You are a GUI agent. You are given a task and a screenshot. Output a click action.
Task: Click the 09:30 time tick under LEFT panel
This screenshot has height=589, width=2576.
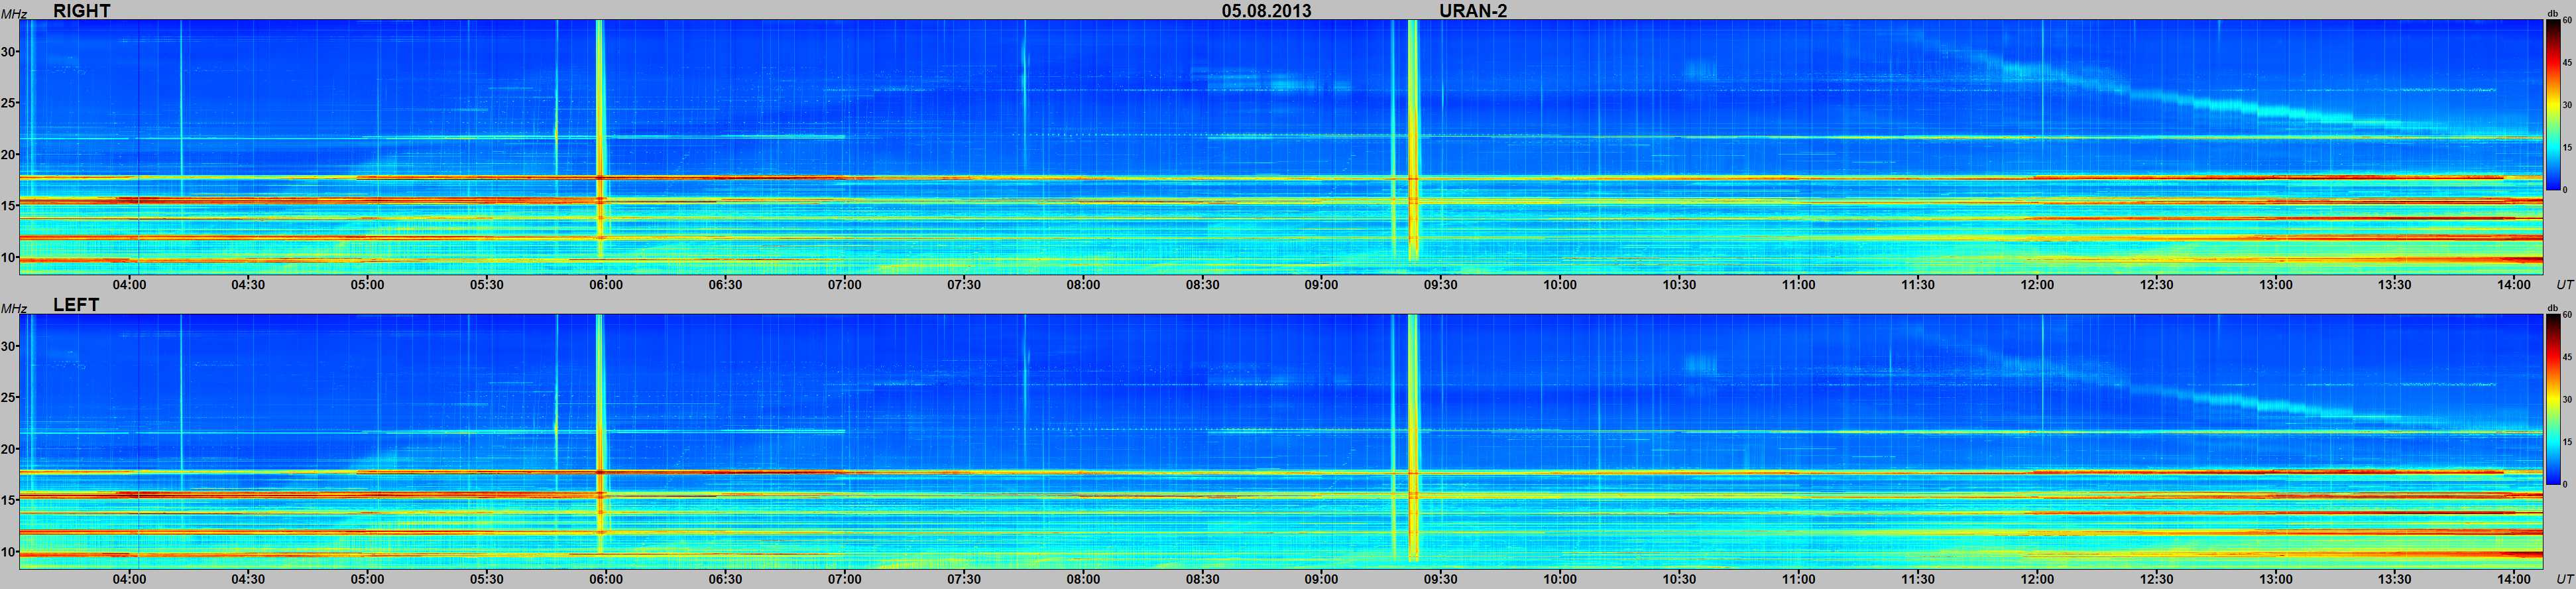click(1441, 579)
